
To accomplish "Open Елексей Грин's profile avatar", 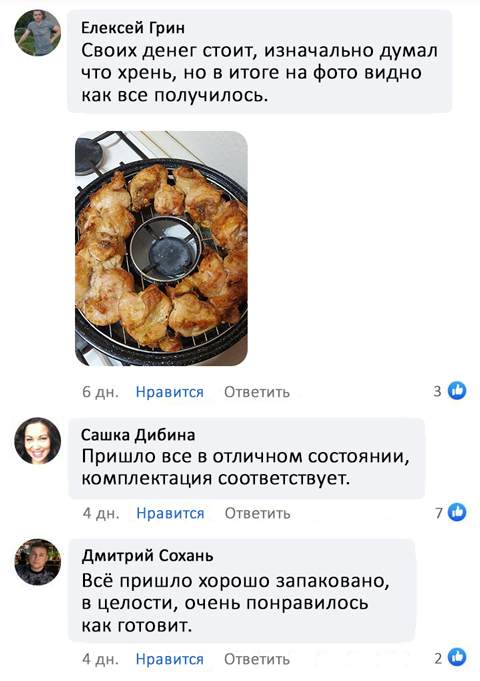I will tap(38, 33).
